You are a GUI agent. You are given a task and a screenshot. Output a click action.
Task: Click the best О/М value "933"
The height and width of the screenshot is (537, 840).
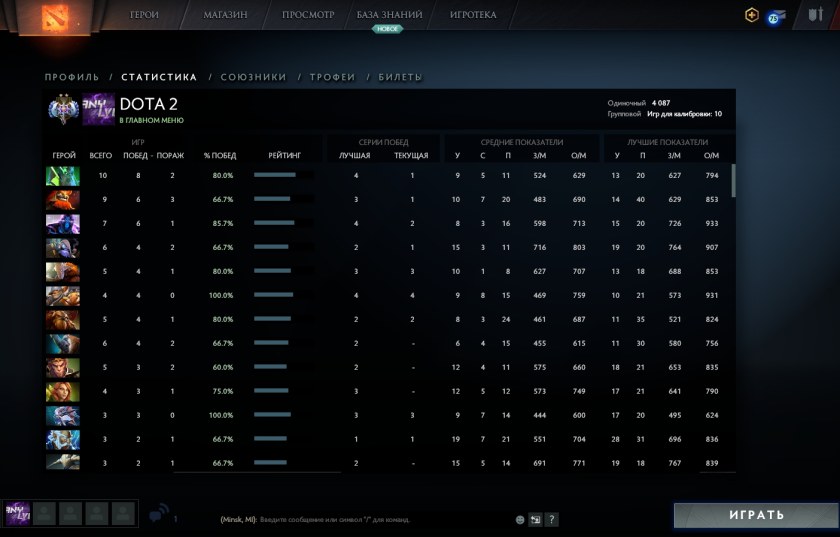pyautogui.click(x=711, y=223)
